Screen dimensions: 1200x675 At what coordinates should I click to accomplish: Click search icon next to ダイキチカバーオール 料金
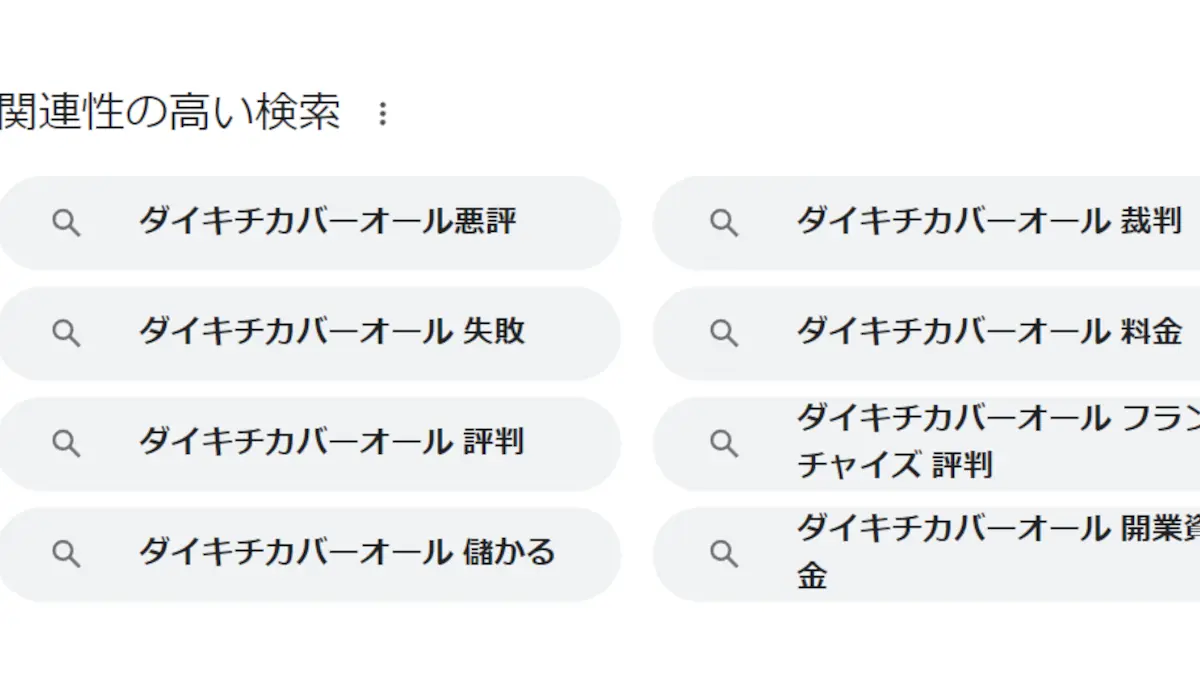pos(724,333)
